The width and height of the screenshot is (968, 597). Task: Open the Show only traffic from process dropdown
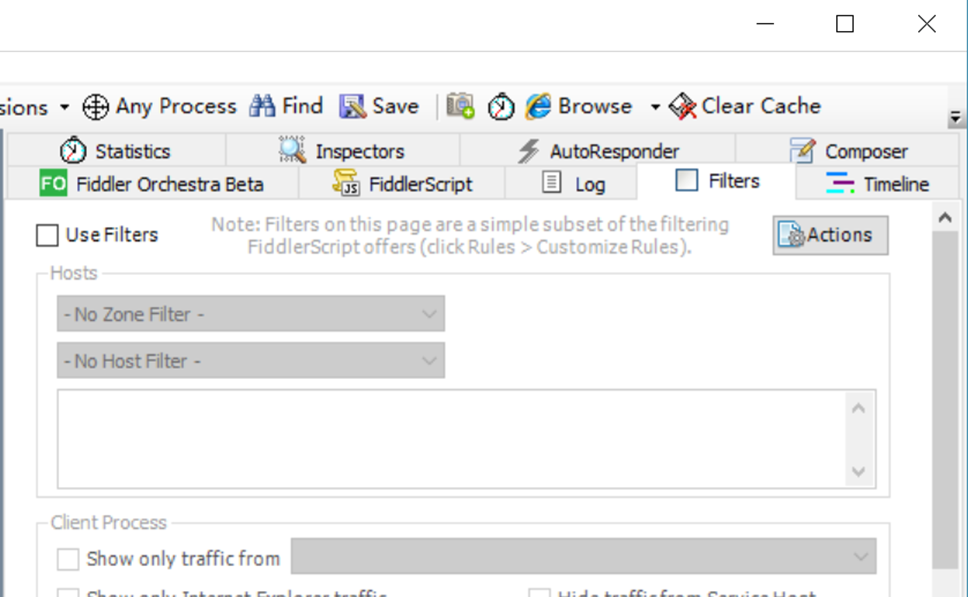click(x=583, y=556)
